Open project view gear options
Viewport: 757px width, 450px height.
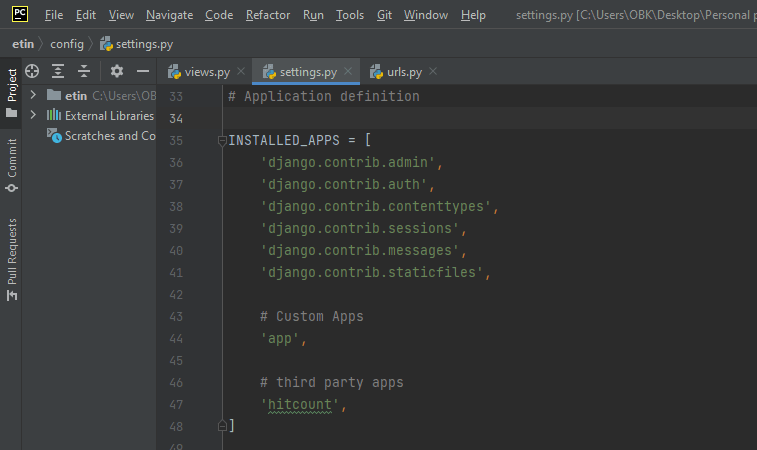(117, 71)
